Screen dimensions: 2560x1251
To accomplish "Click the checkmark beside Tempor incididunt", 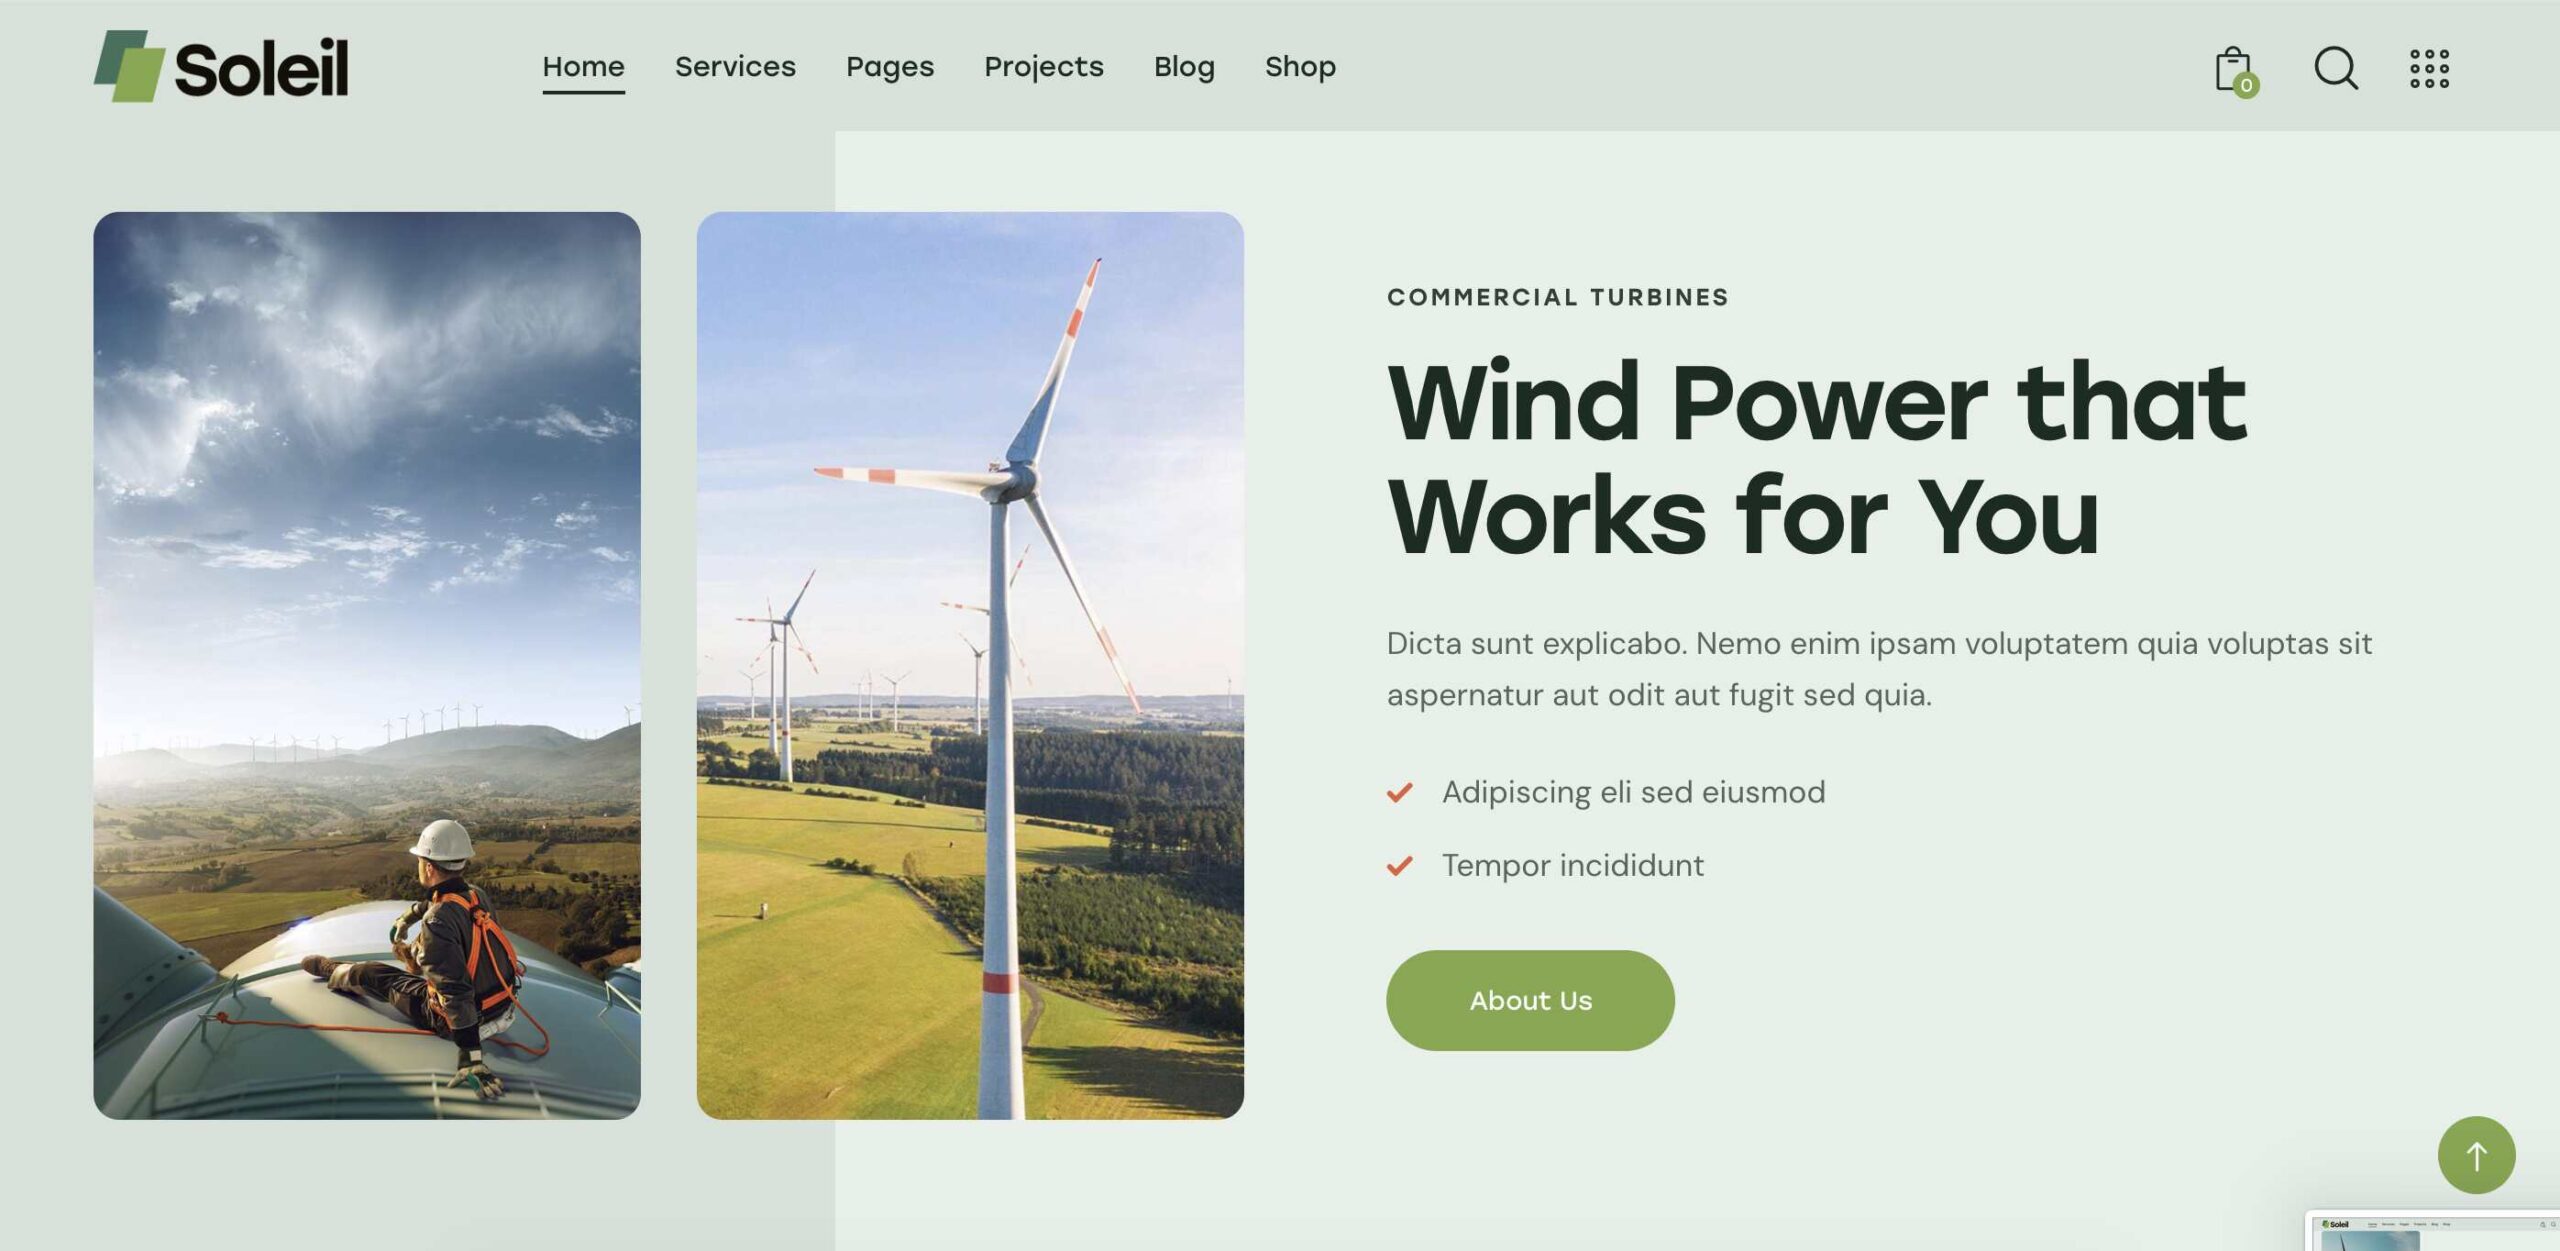I will (1399, 865).
